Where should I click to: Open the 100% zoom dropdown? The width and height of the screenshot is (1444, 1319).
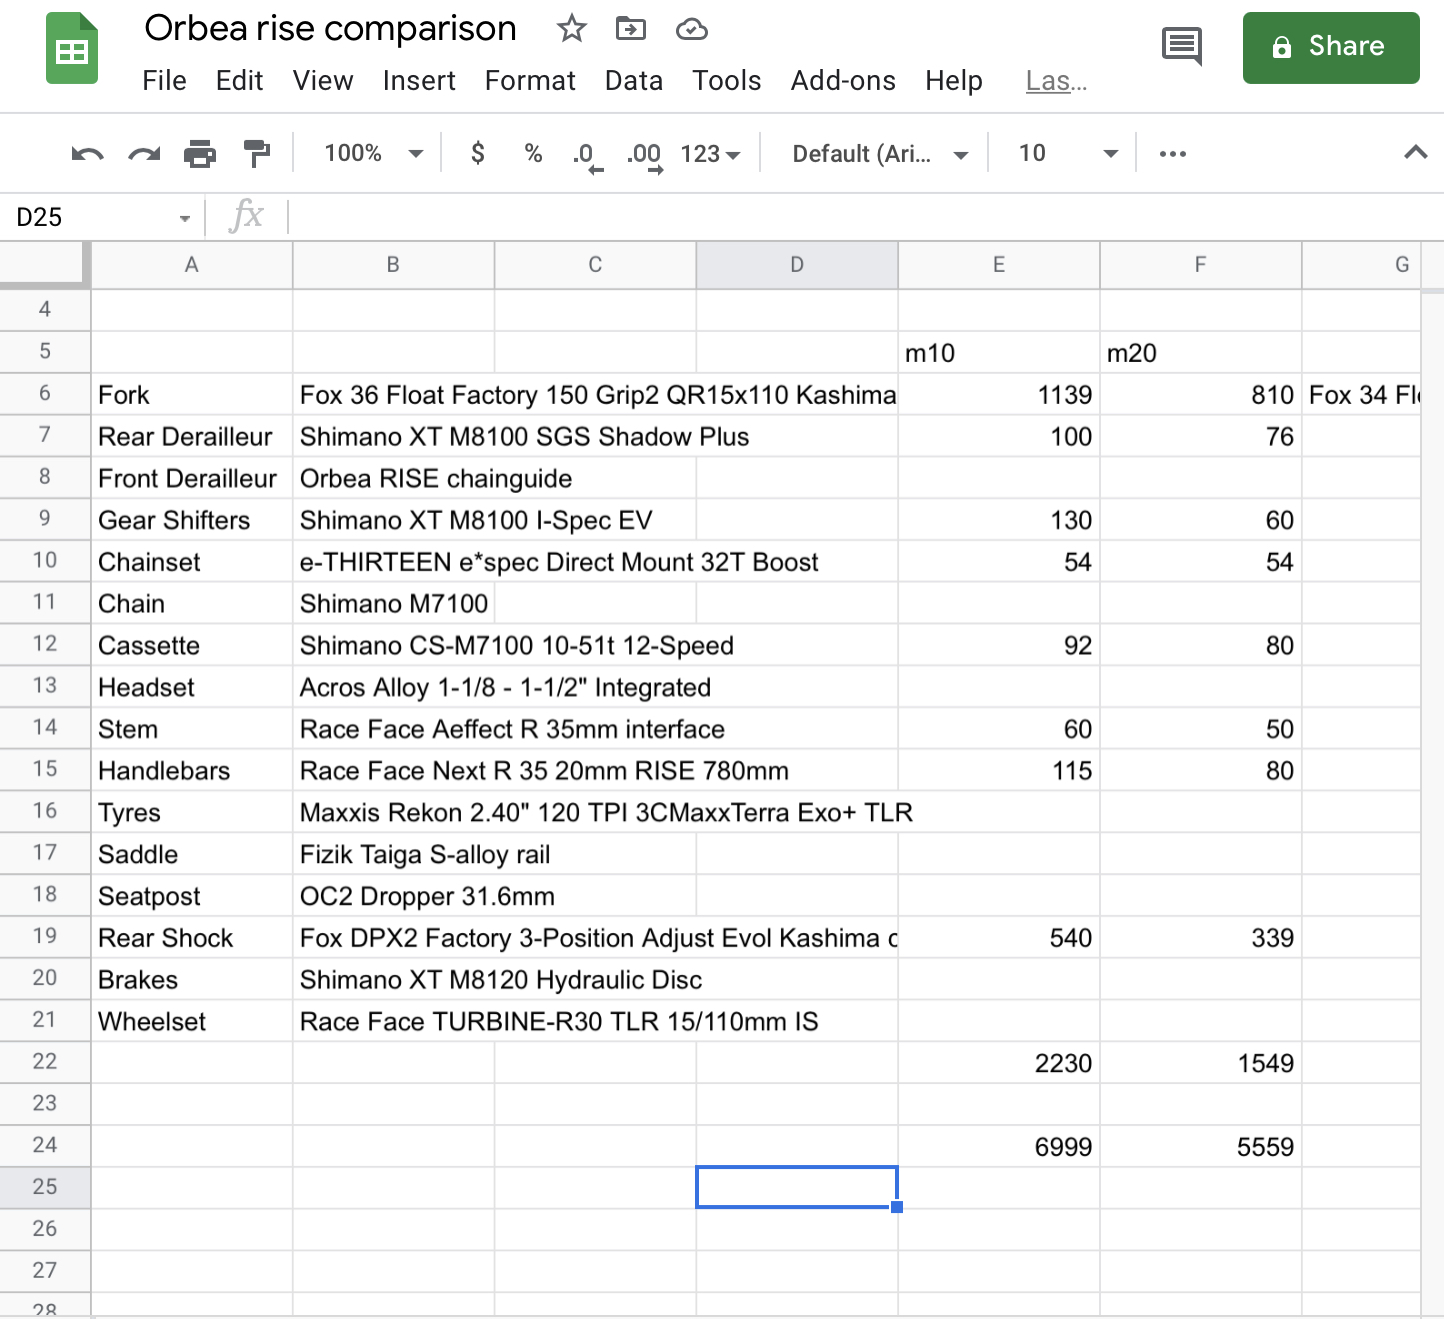pos(373,153)
